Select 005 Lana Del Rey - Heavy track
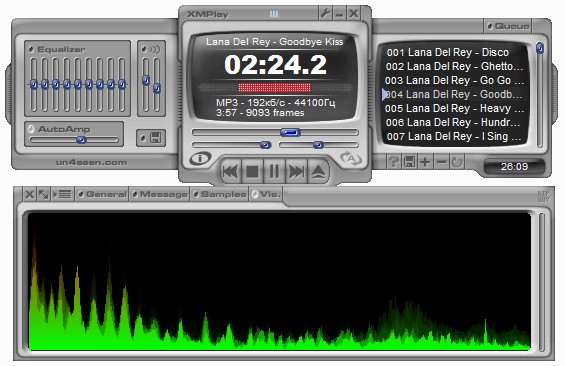 [454, 109]
